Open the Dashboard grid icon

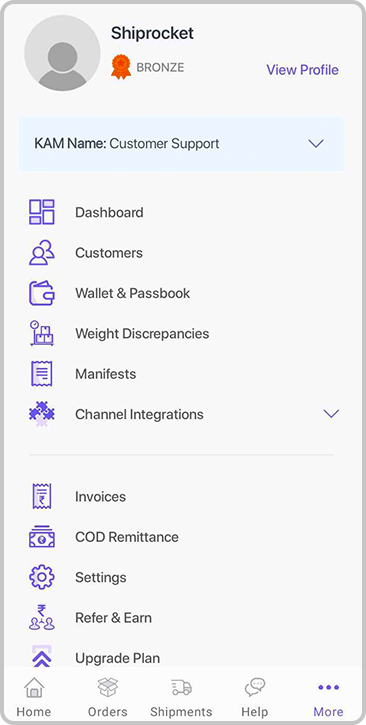pyautogui.click(x=42, y=212)
